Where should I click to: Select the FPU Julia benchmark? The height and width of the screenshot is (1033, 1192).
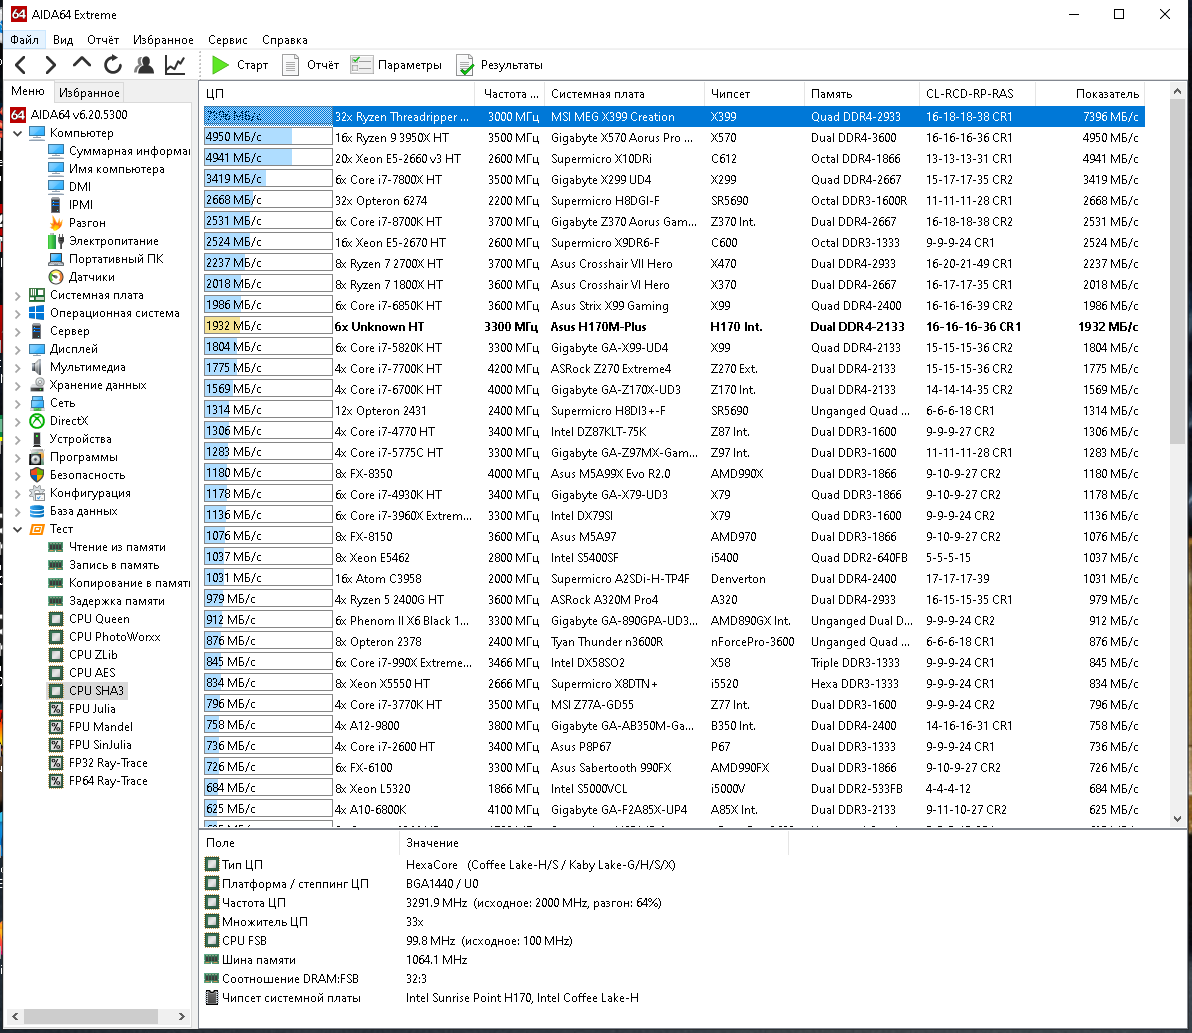pos(82,709)
